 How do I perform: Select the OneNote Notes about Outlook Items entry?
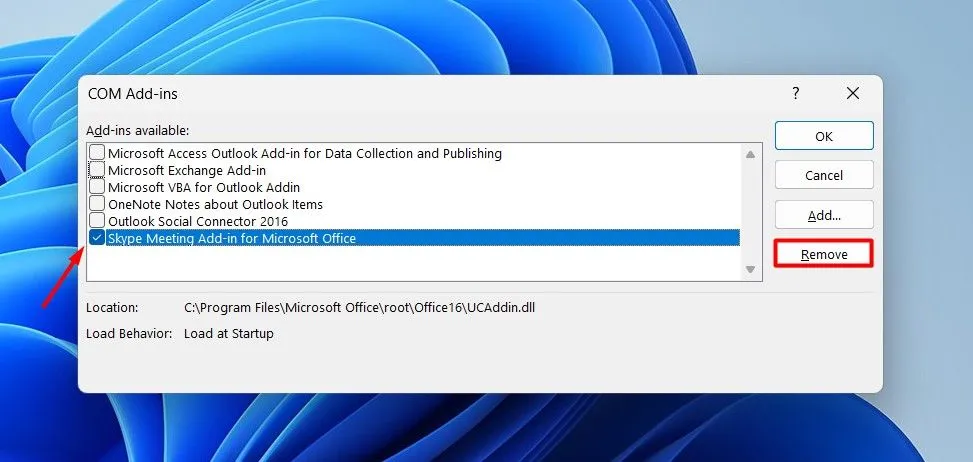pyautogui.click(x=215, y=204)
